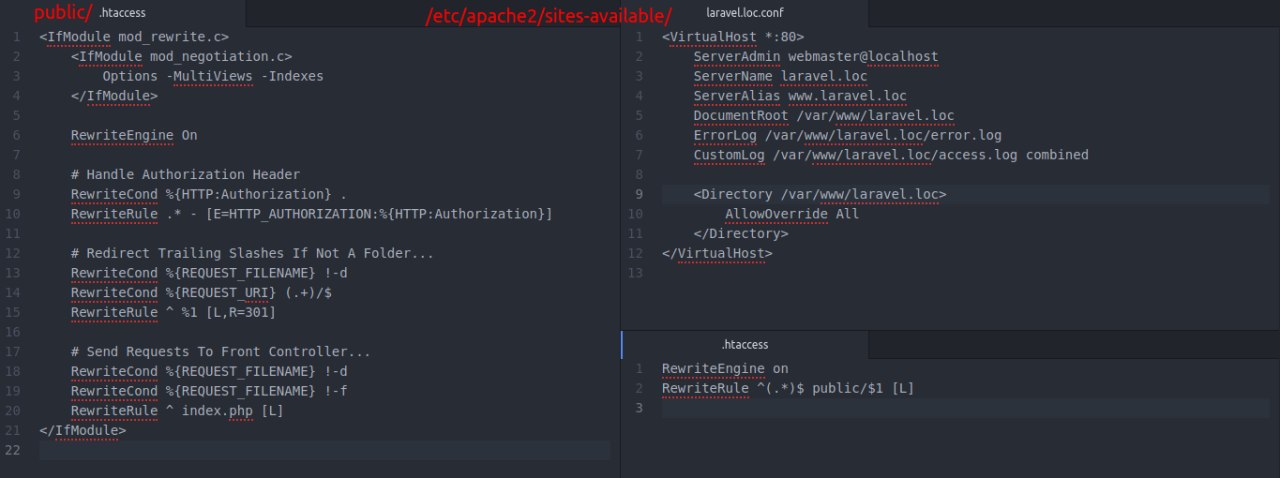Image resolution: width=1280 pixels, height=478 pixels.
Task: Place cursor on '<IfModule mod_rewrite.c>' line
Action: pos(134,37)
